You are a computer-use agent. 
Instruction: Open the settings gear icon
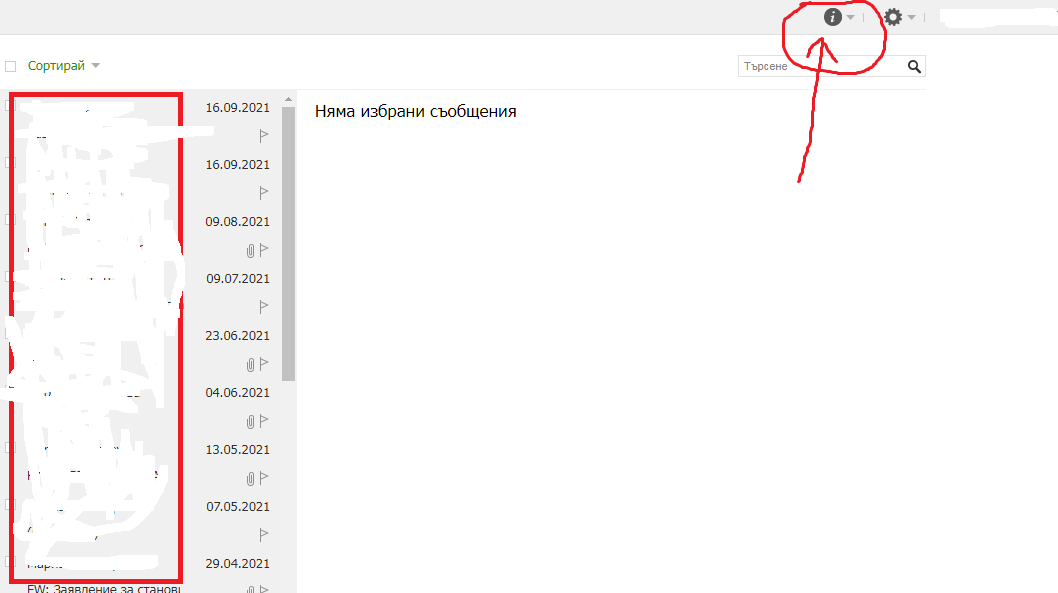point(893,17)
